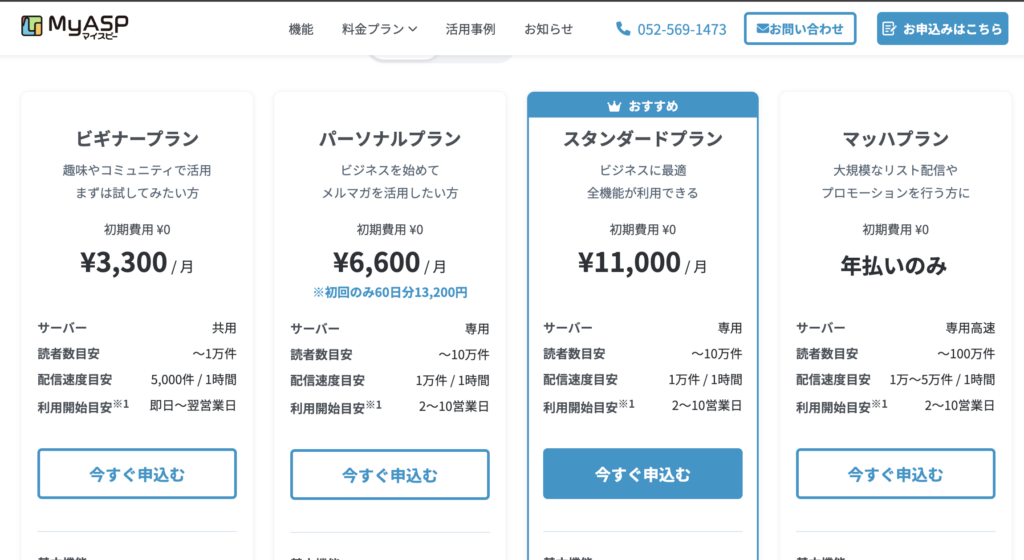Open the 活用事例 menu item
This screenshot has width=1024, height=560.
[x=470, y=29]
